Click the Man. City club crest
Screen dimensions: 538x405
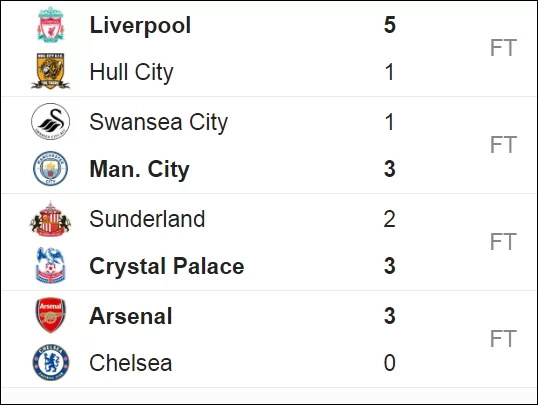pyautogui.click(x=50, y=169)
